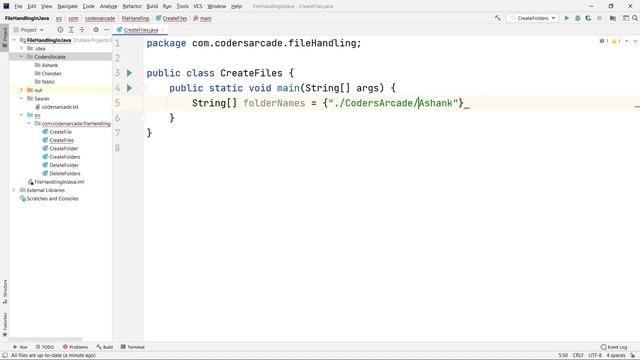Click the Stop process icon

599,18
